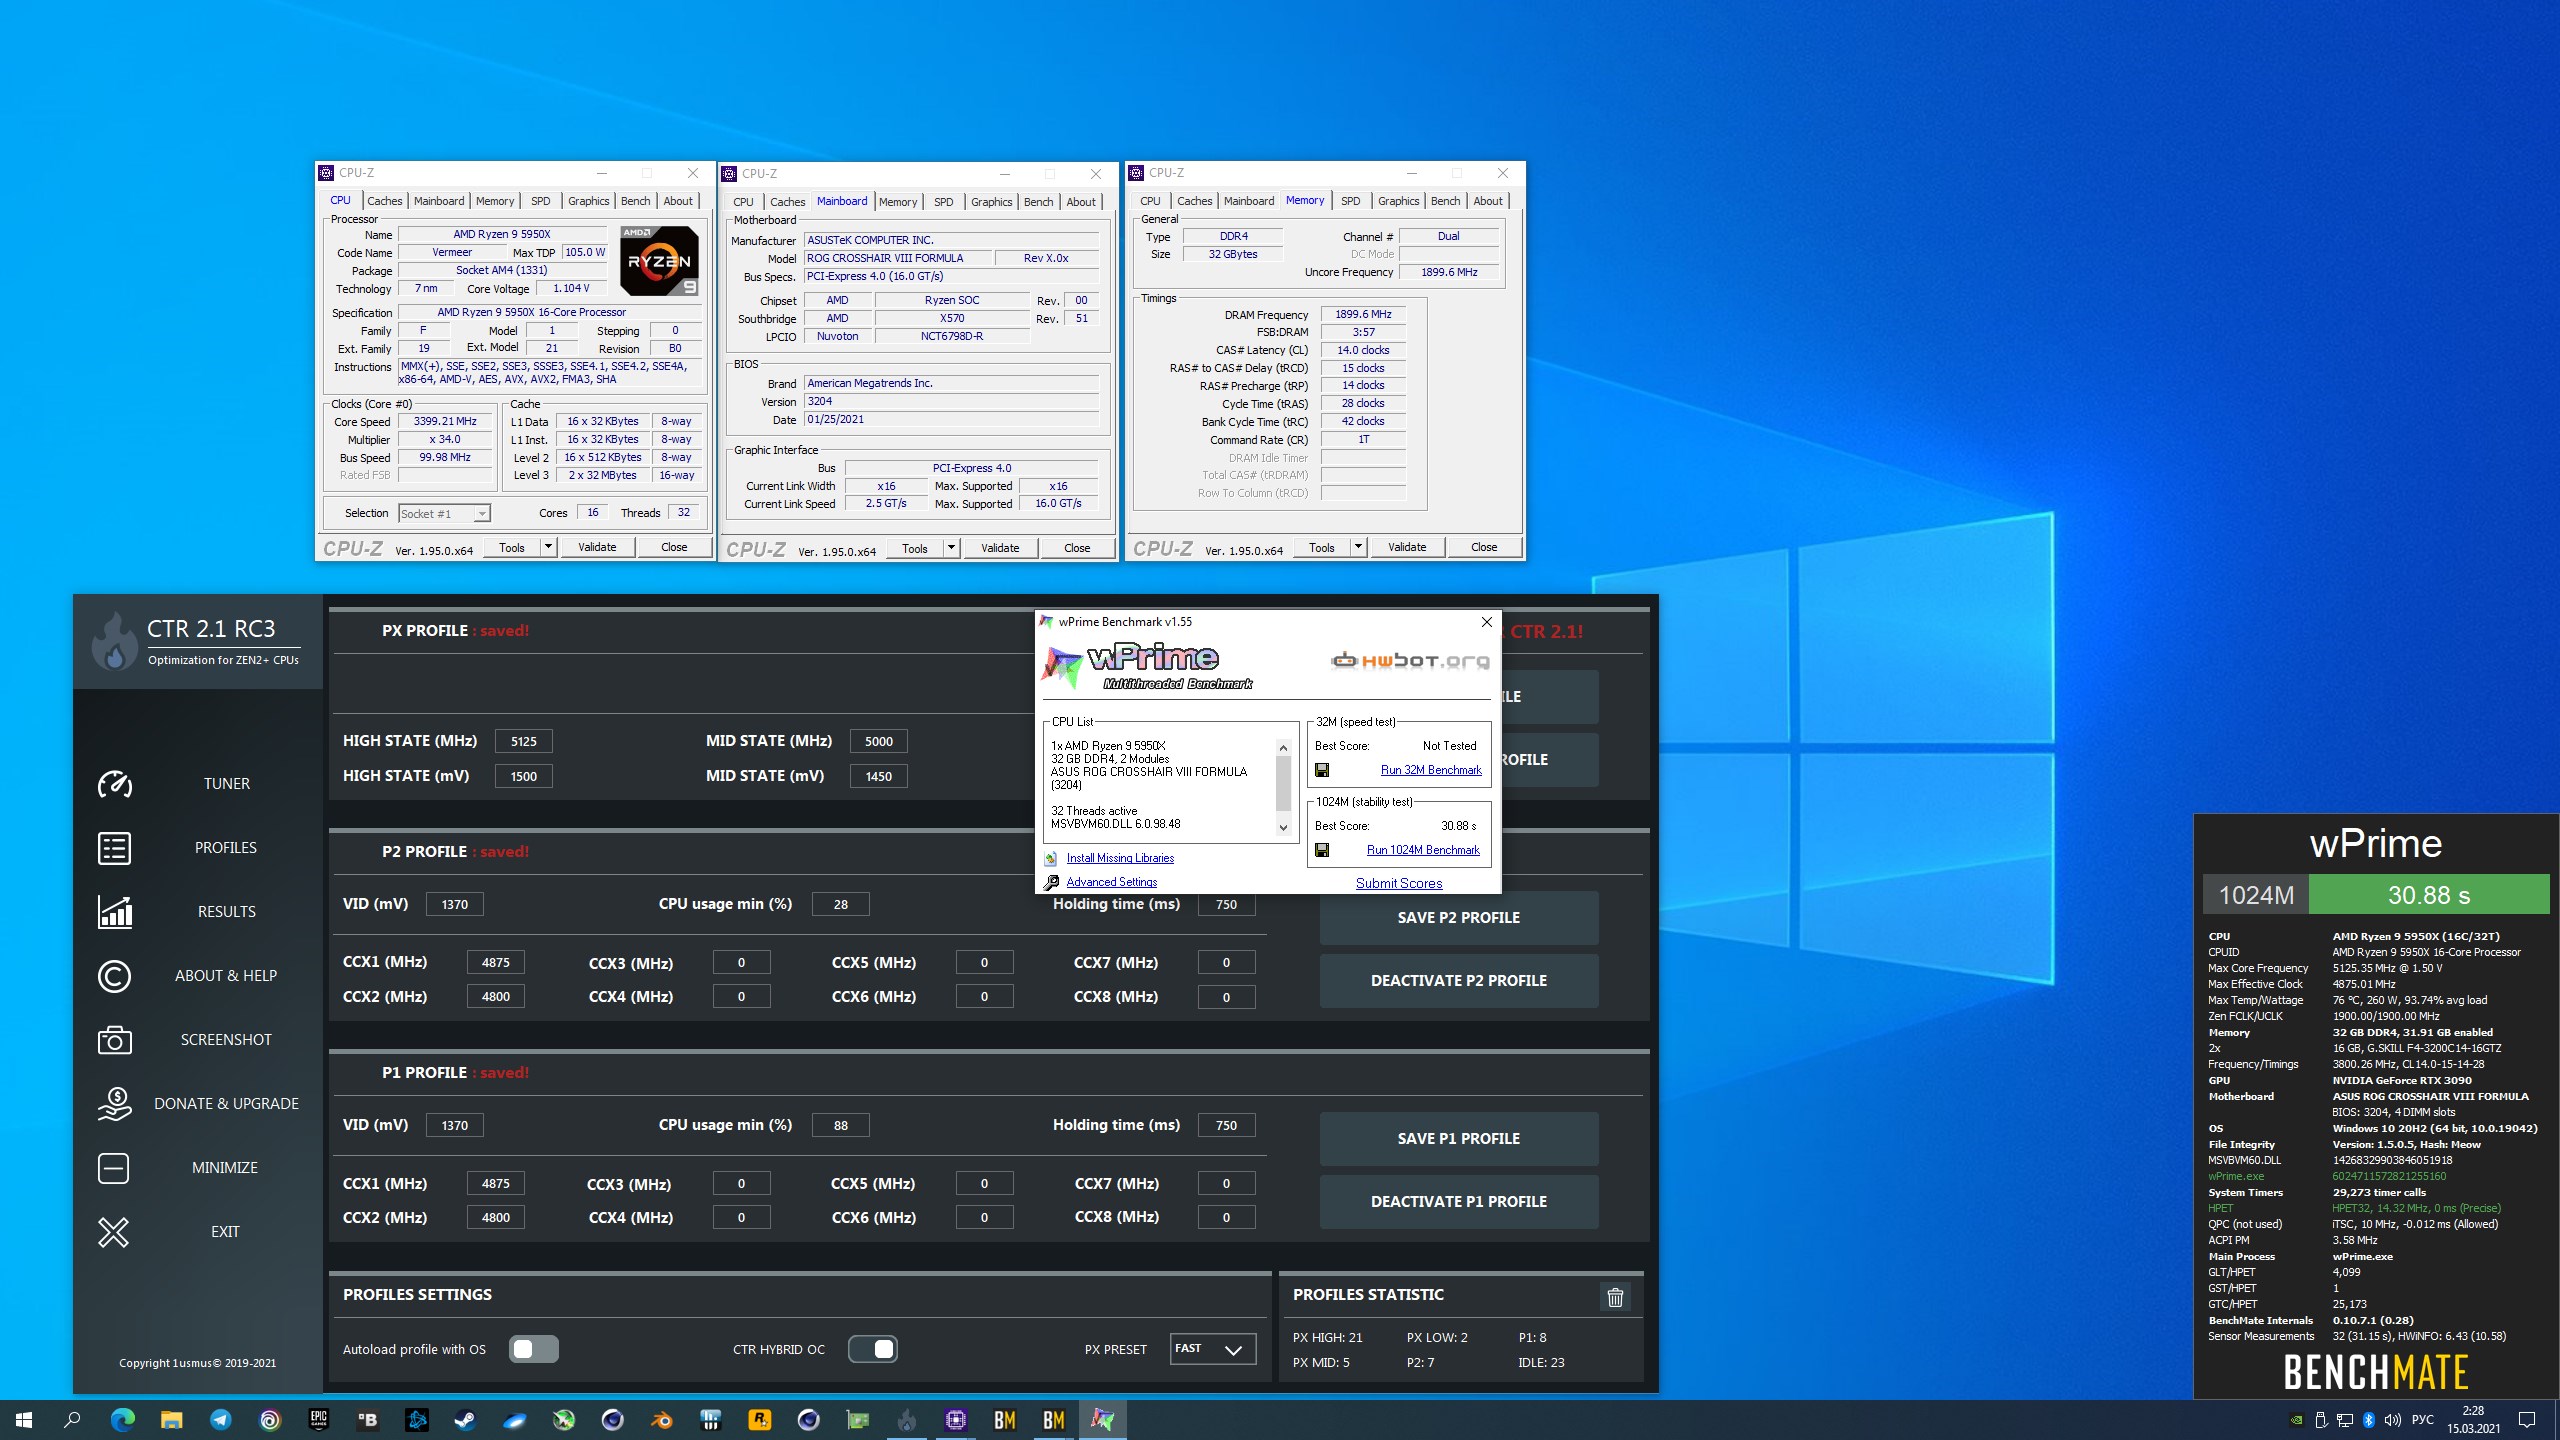2560x1440 pixels.
Task: Open the ABOUT & HELP copyright icon
Action: (x=114, y=976)
